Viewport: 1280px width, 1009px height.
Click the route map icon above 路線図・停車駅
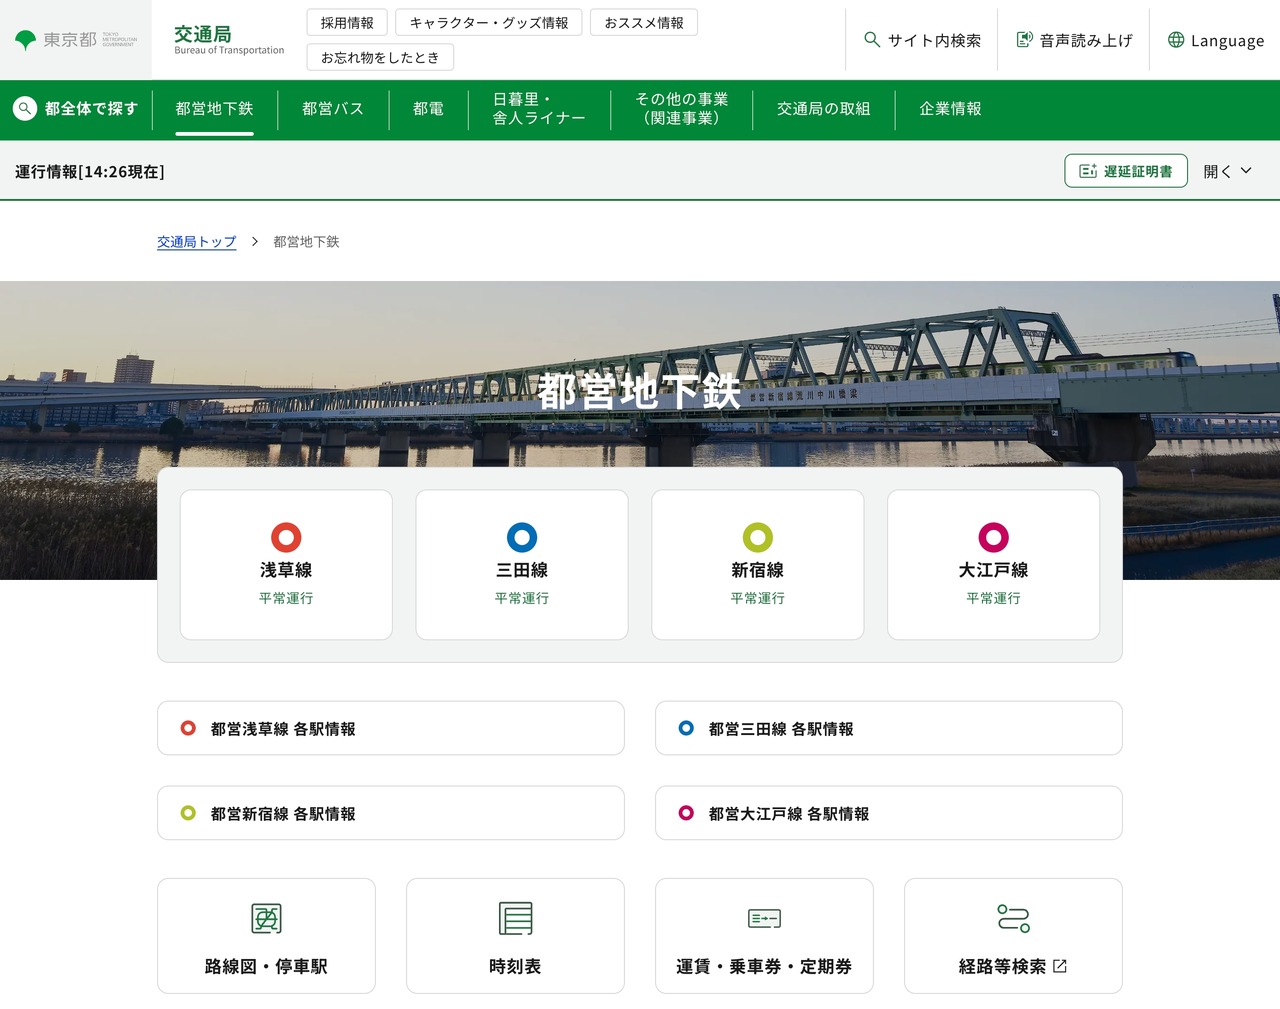266,918
